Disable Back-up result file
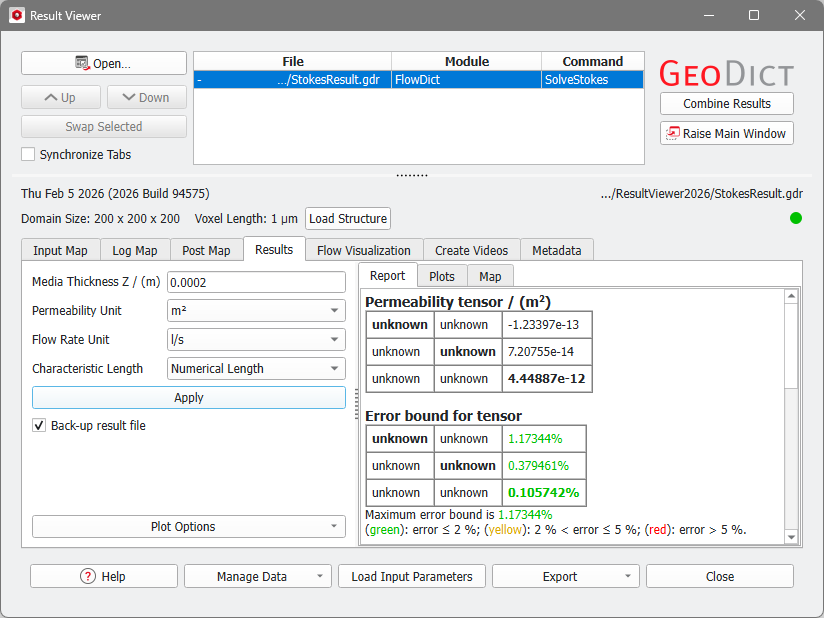824x618 pixels. click(x=39, y=423)
